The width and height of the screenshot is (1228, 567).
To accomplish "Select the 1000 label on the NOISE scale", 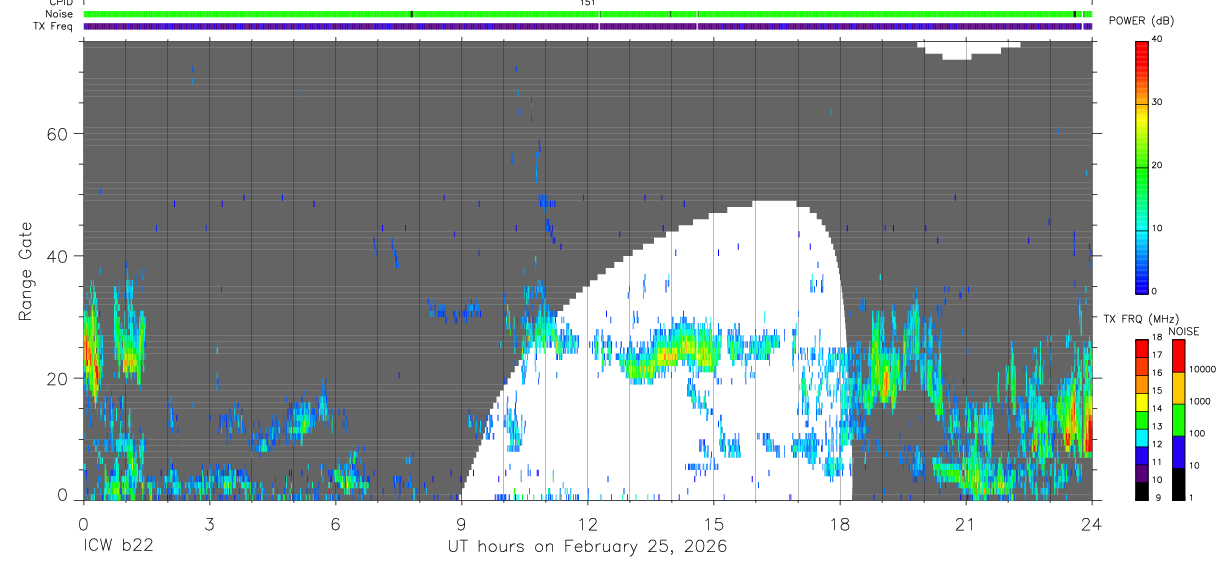I will (1200, 401).
